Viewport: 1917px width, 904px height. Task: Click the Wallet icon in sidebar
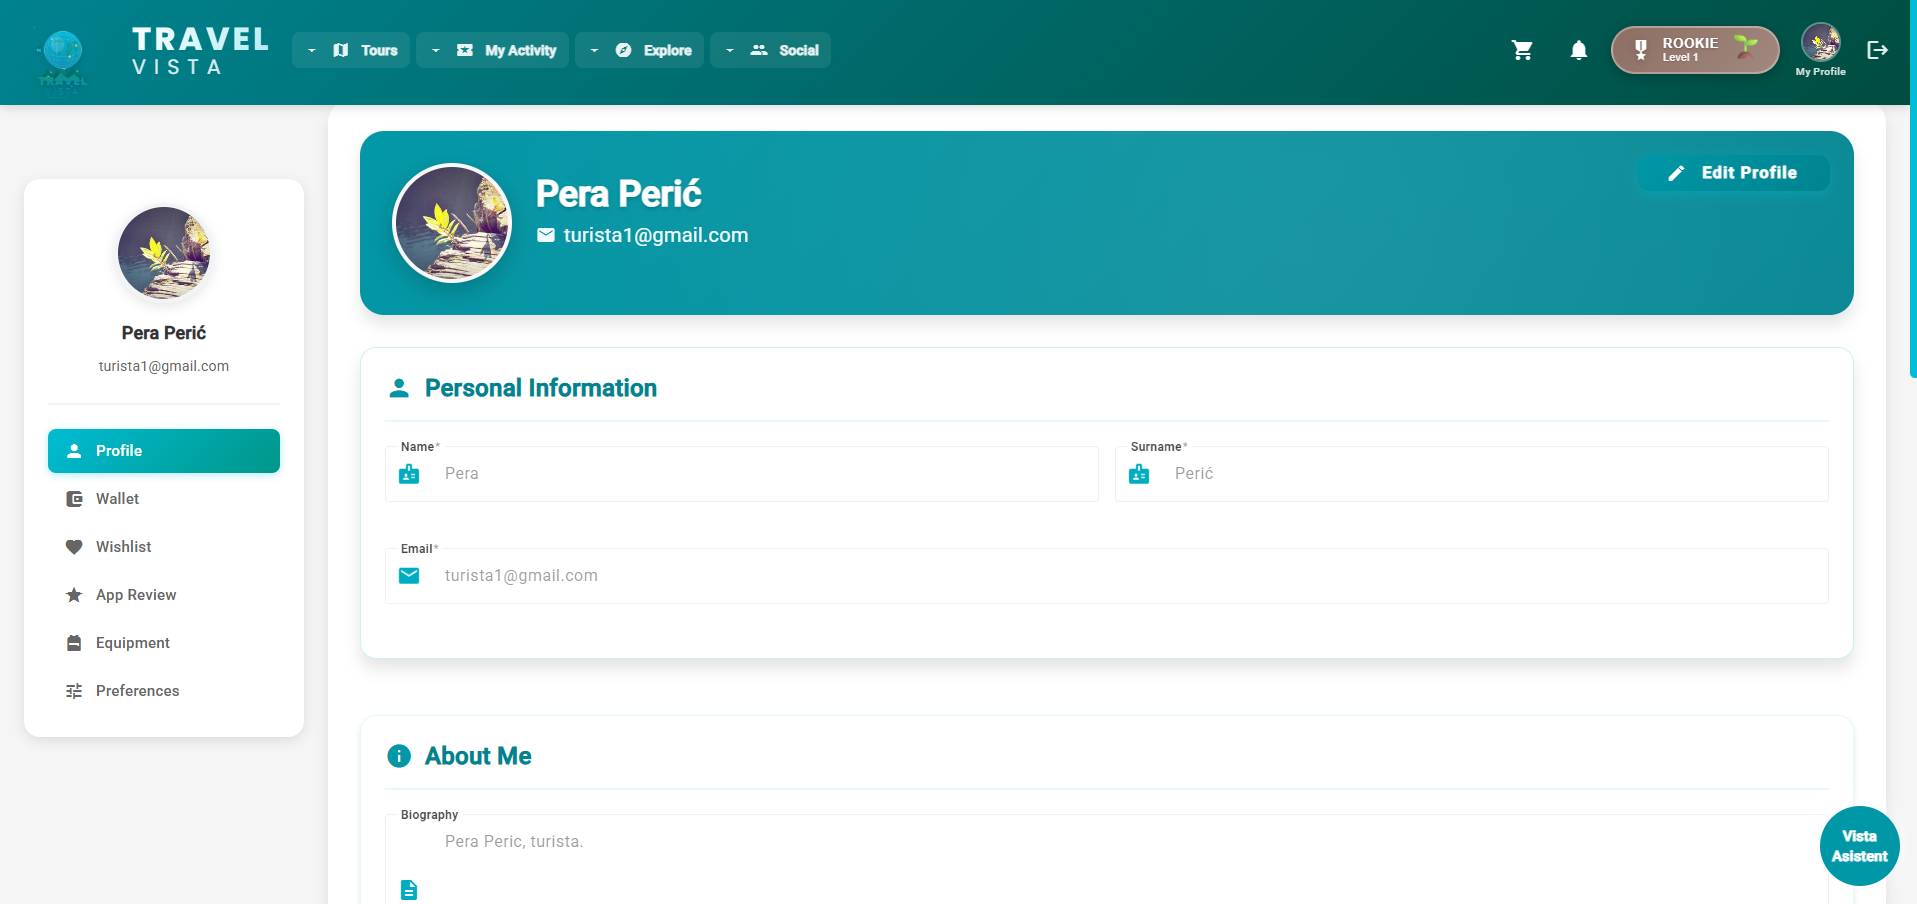[74, 499]
